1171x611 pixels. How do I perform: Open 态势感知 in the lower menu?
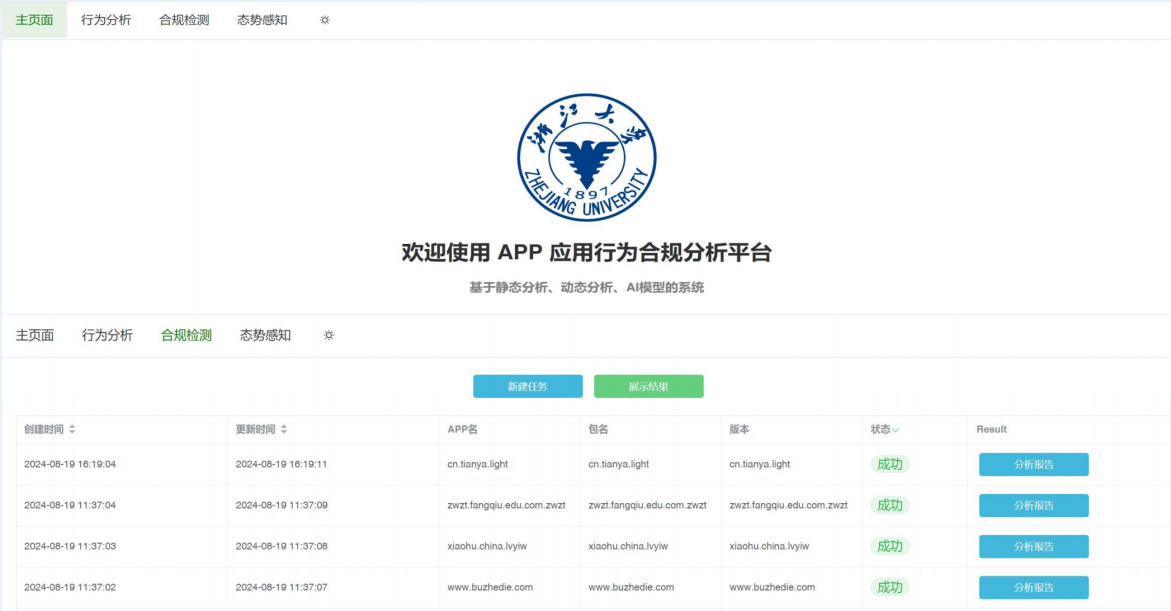click(265, 335)
